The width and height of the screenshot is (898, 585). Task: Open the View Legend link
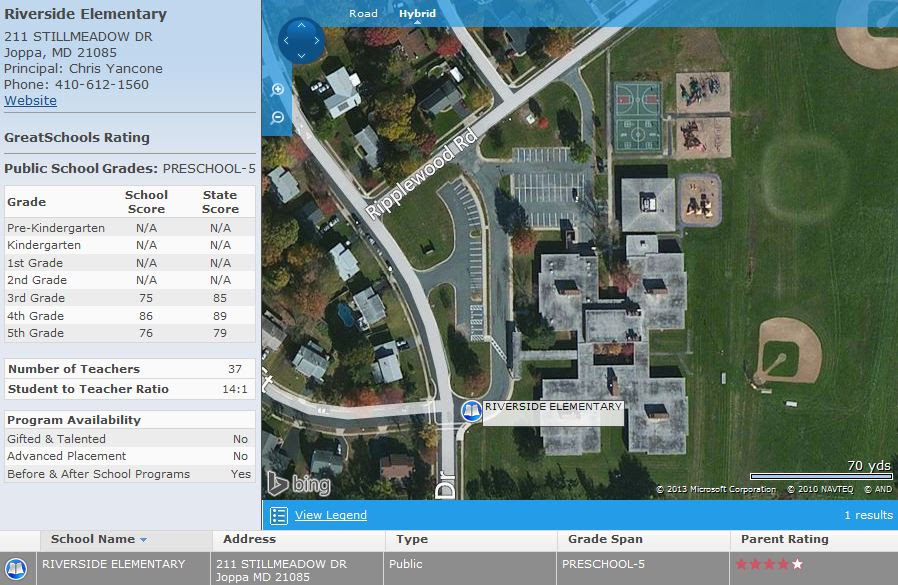pos(330,515)
